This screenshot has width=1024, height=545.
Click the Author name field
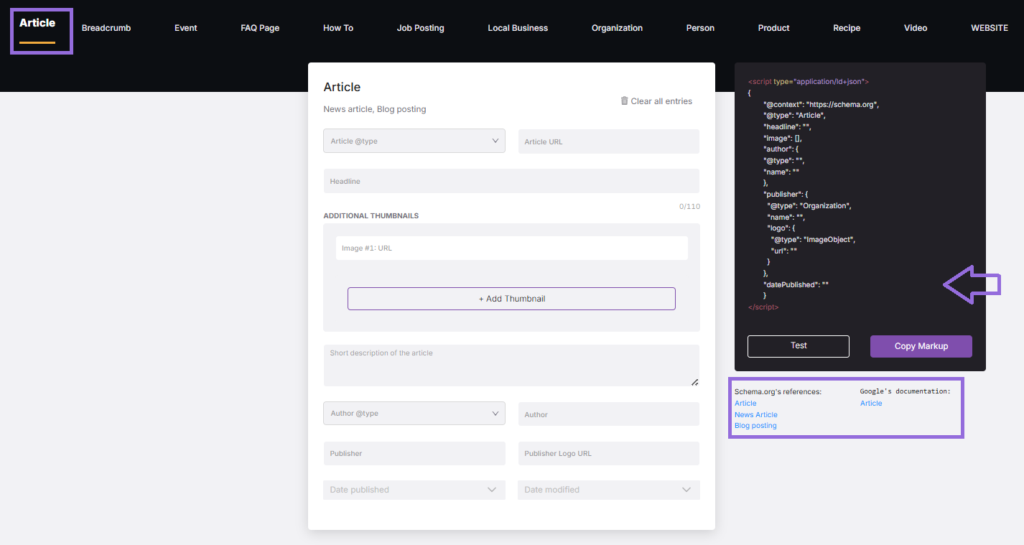coord(609,414)
